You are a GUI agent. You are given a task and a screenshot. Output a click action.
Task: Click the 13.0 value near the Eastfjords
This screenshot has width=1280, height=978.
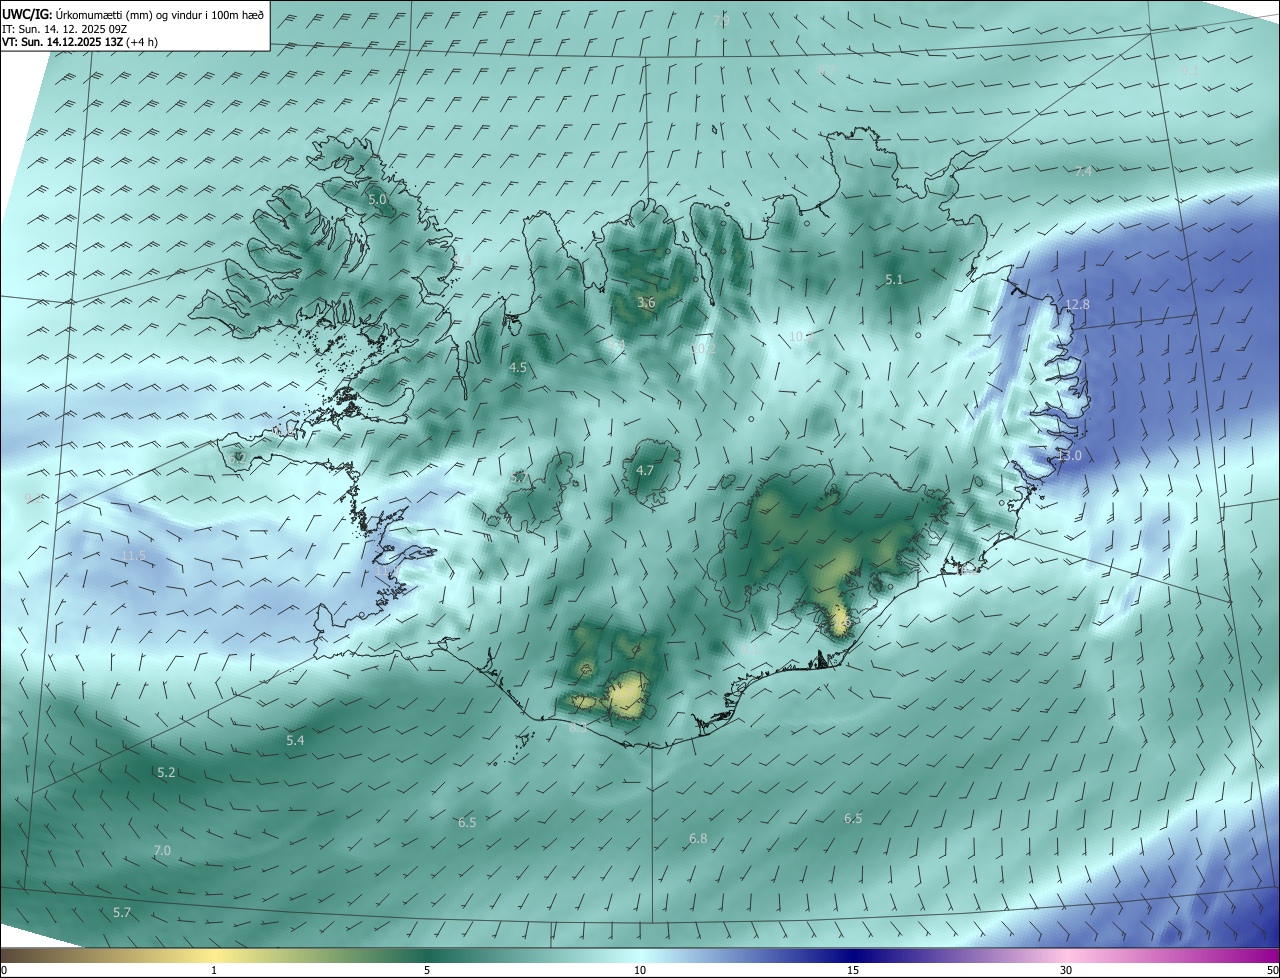[x=1070, y=456]
